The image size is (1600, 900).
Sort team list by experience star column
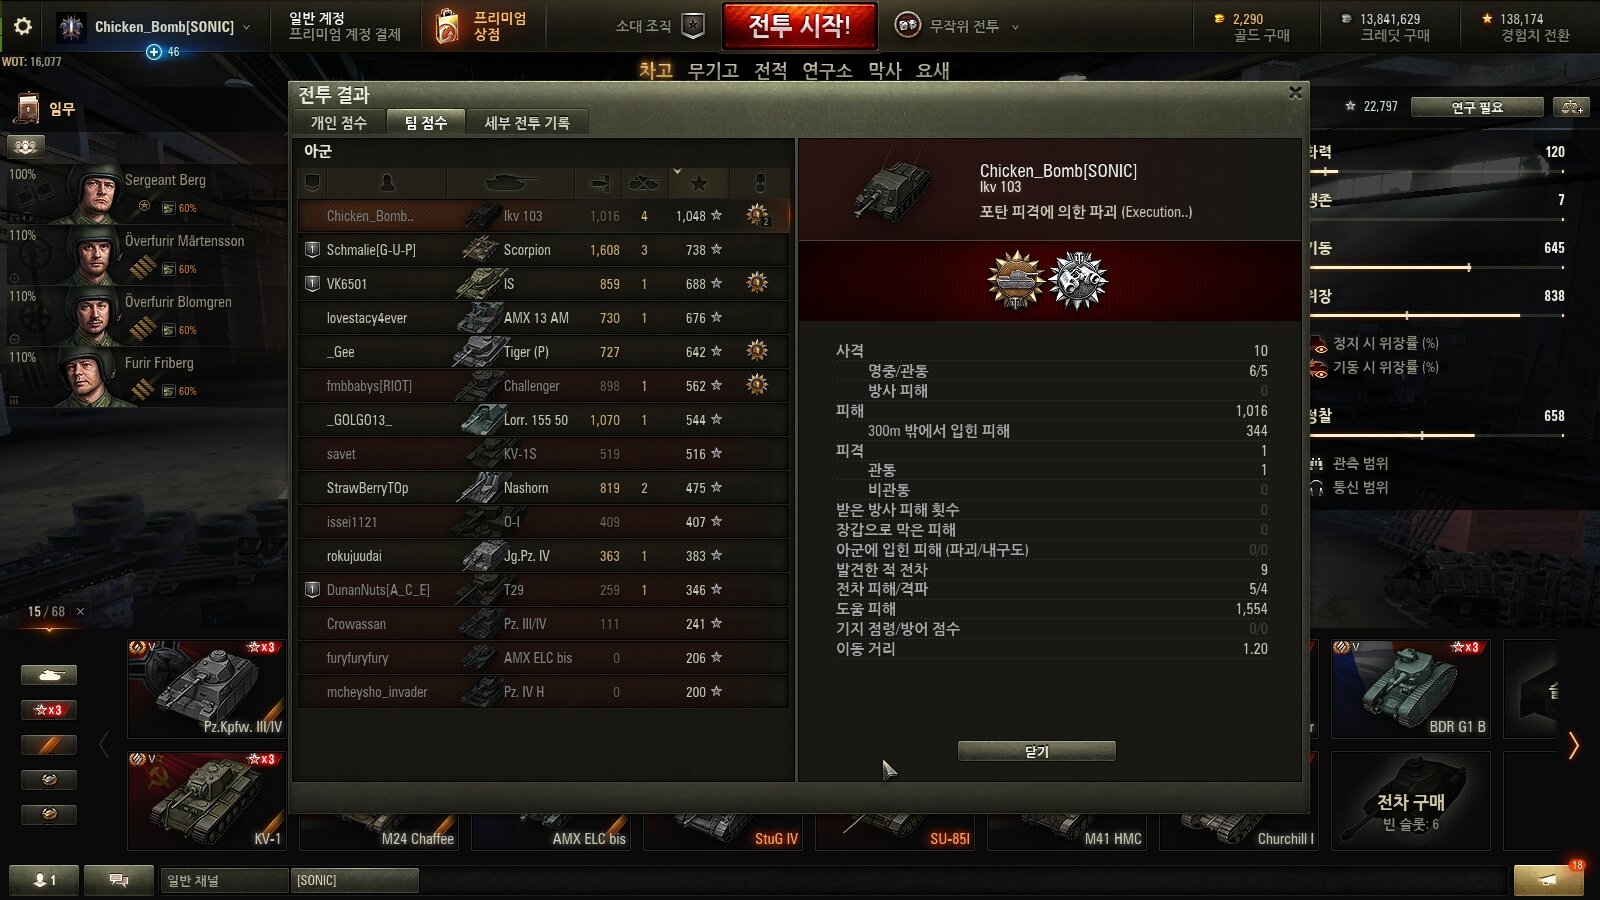[699, 182]
